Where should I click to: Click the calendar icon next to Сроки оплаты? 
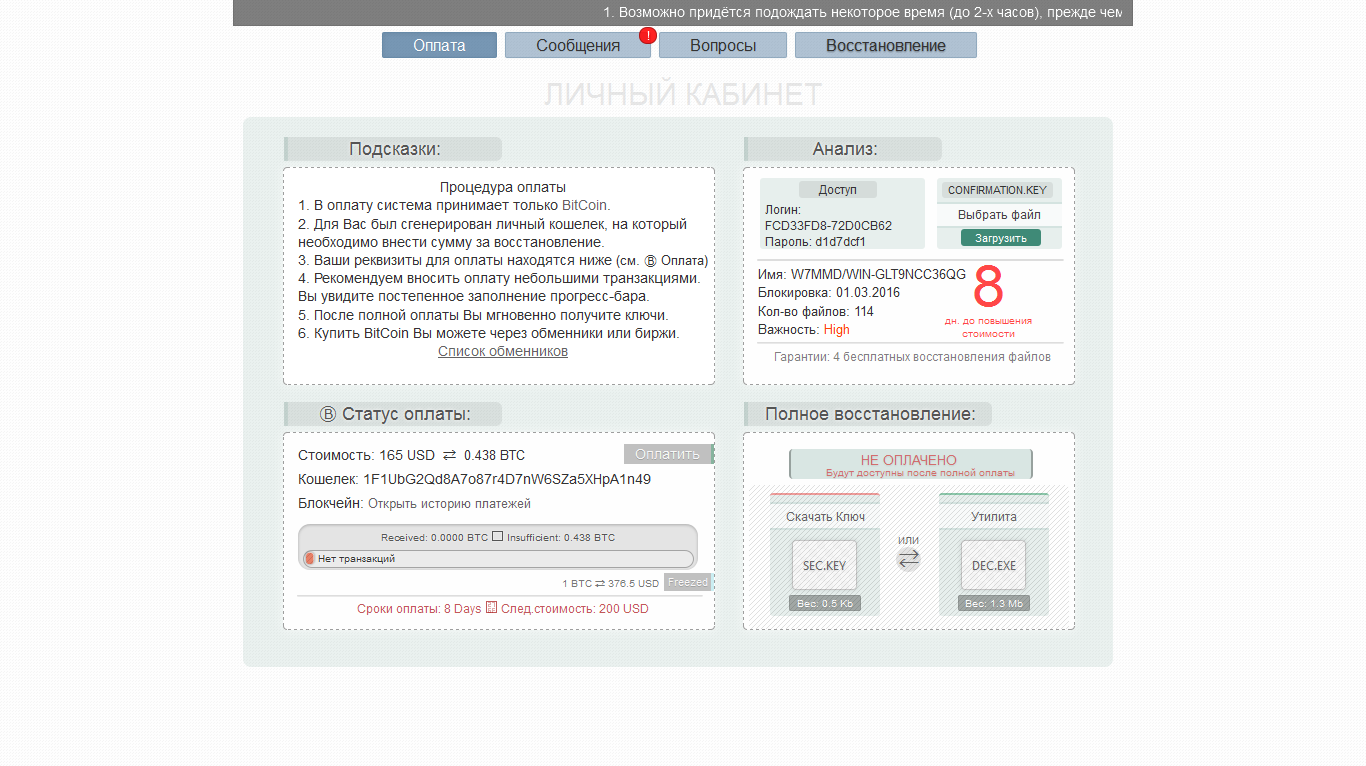click(491, 607)
